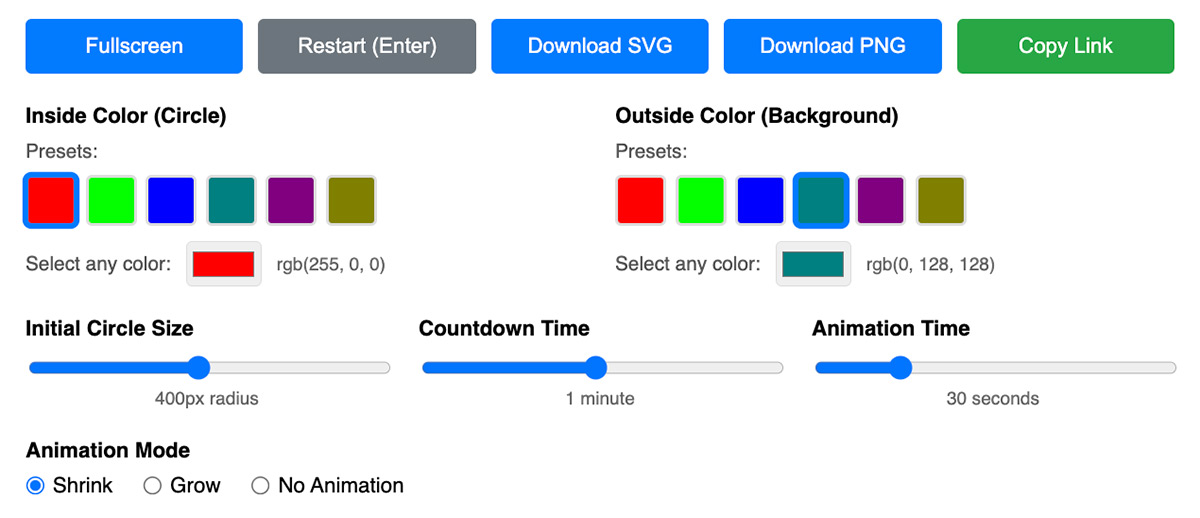Click the Fullscreen button

click(x=134, y=46)
